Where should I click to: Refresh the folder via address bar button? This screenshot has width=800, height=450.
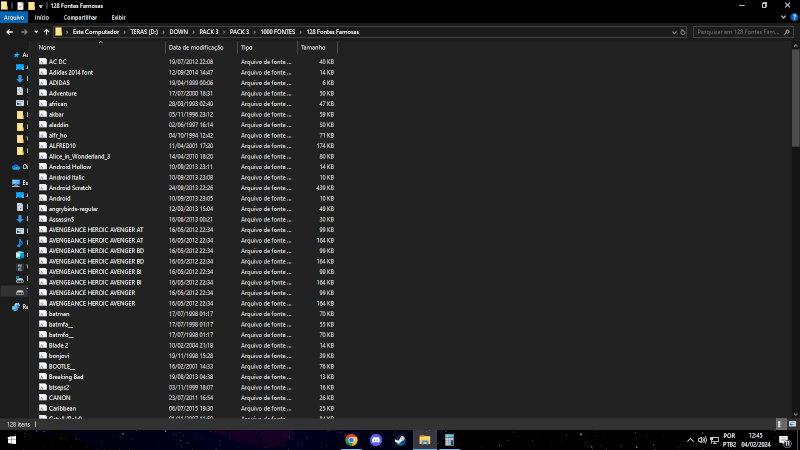683,32
